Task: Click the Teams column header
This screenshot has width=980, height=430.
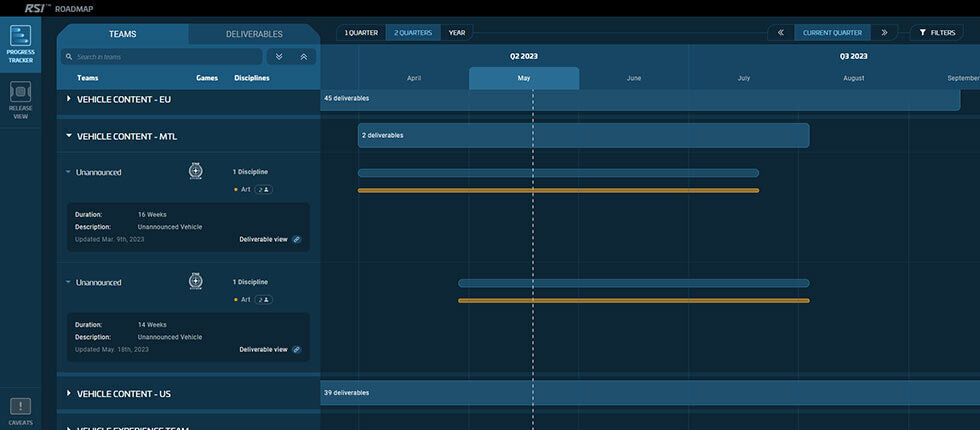Action: click(88, 78)
